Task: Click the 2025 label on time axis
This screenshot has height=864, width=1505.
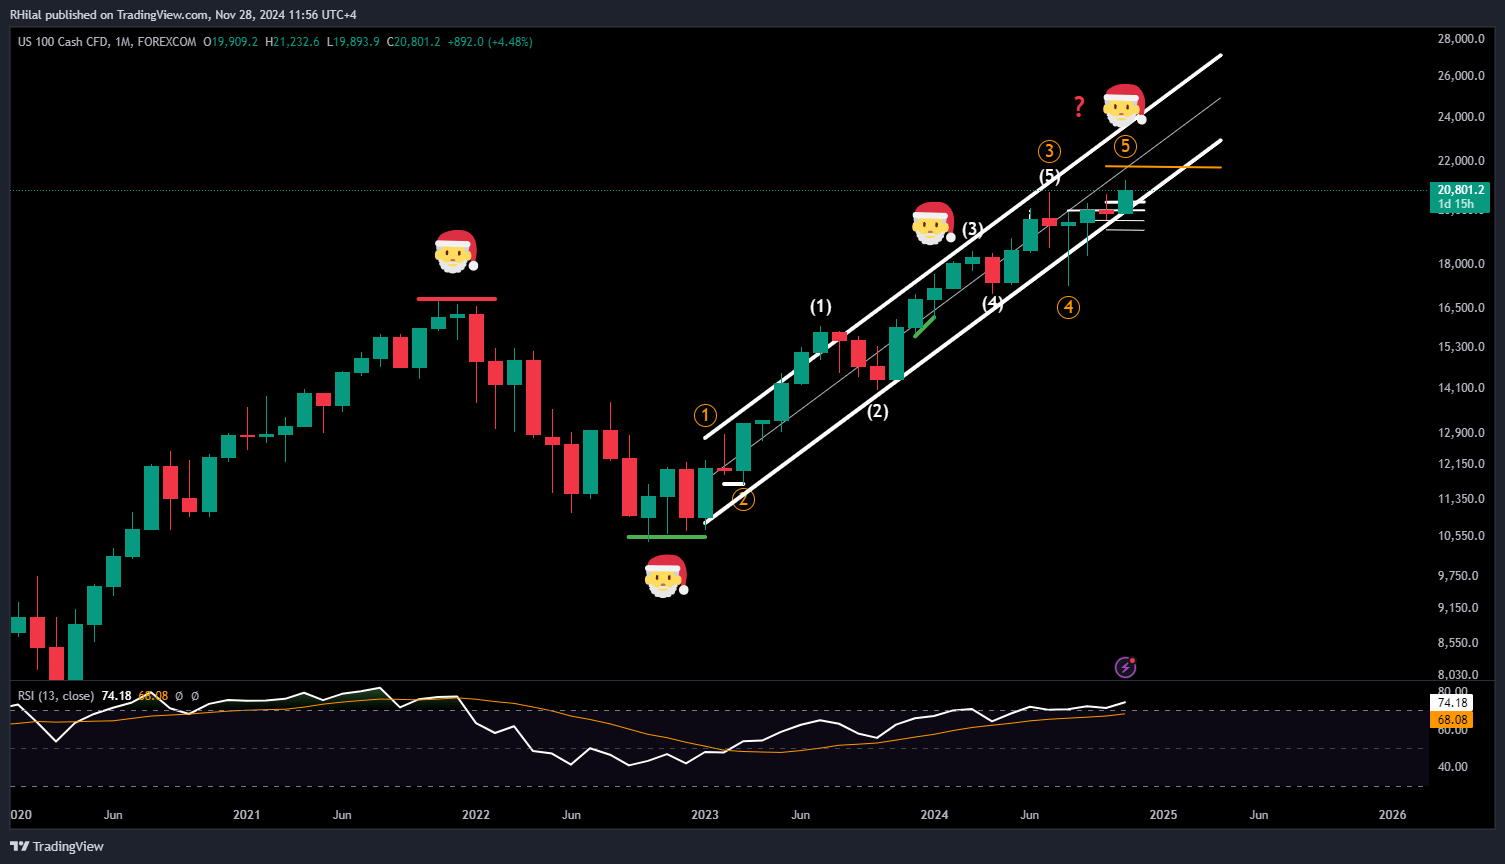Action: point(1163,815)
